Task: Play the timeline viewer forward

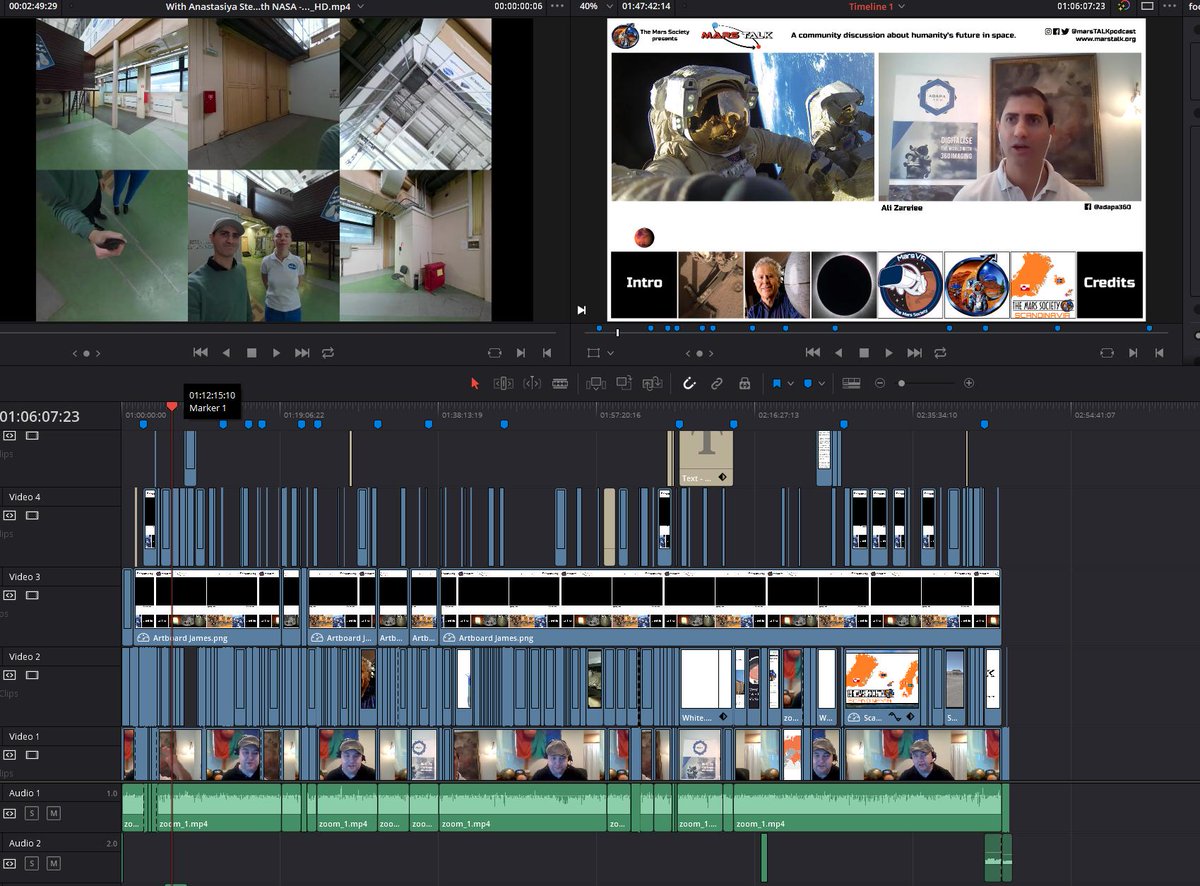Action: [889, 352]
